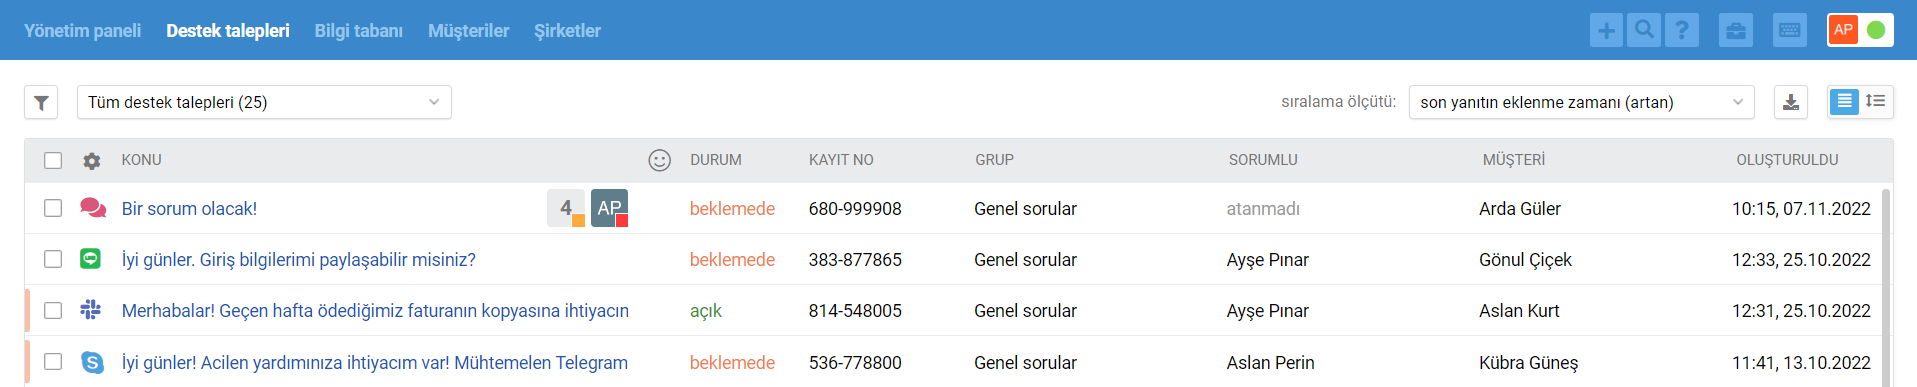Expand 'Tüm destek talepleri (25)' dropdown

click(x=264, y=102)
